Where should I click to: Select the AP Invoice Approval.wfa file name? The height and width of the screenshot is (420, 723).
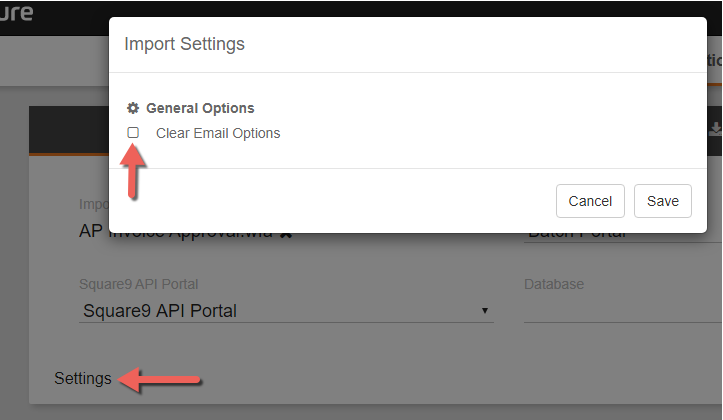coord(176,233)
